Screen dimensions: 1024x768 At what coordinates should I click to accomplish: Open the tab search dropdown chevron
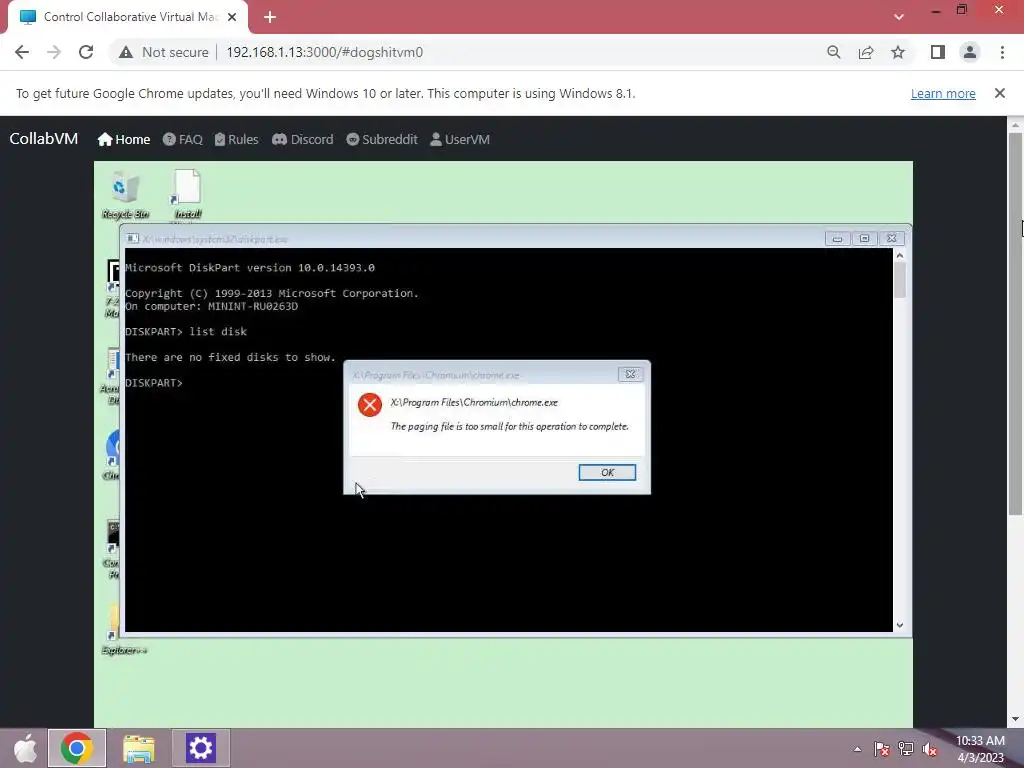tap(899, 17)
